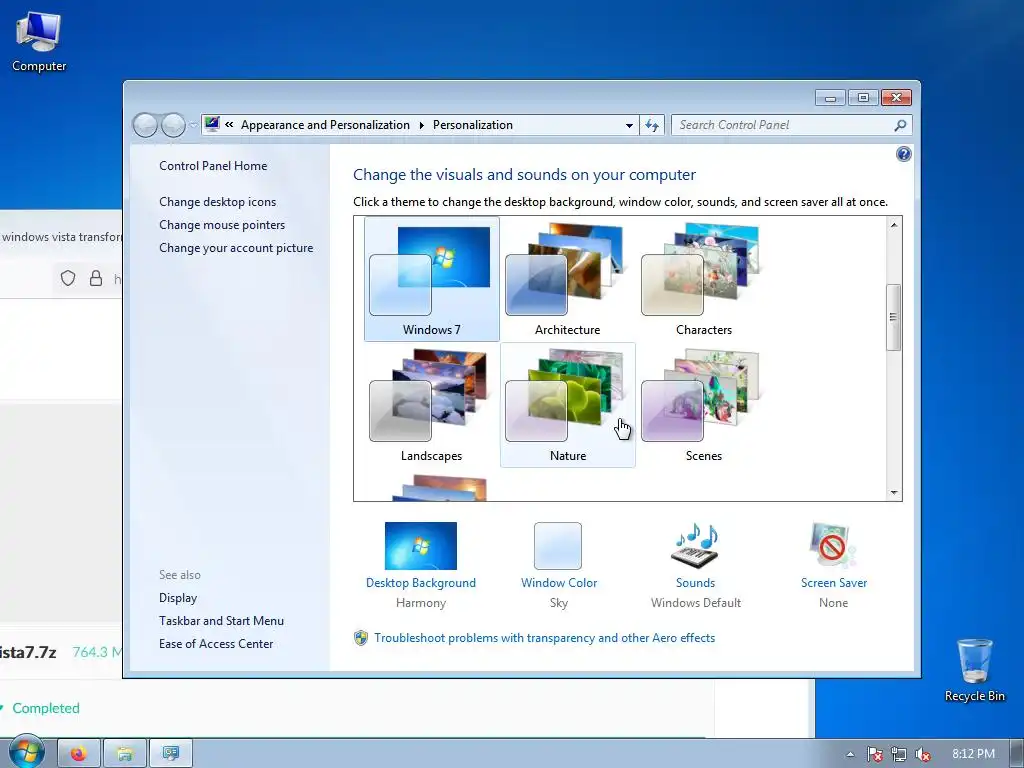1024x768 pixels.
Task: Open the Screen Saver settings icon
Action: tap(833, 546)
